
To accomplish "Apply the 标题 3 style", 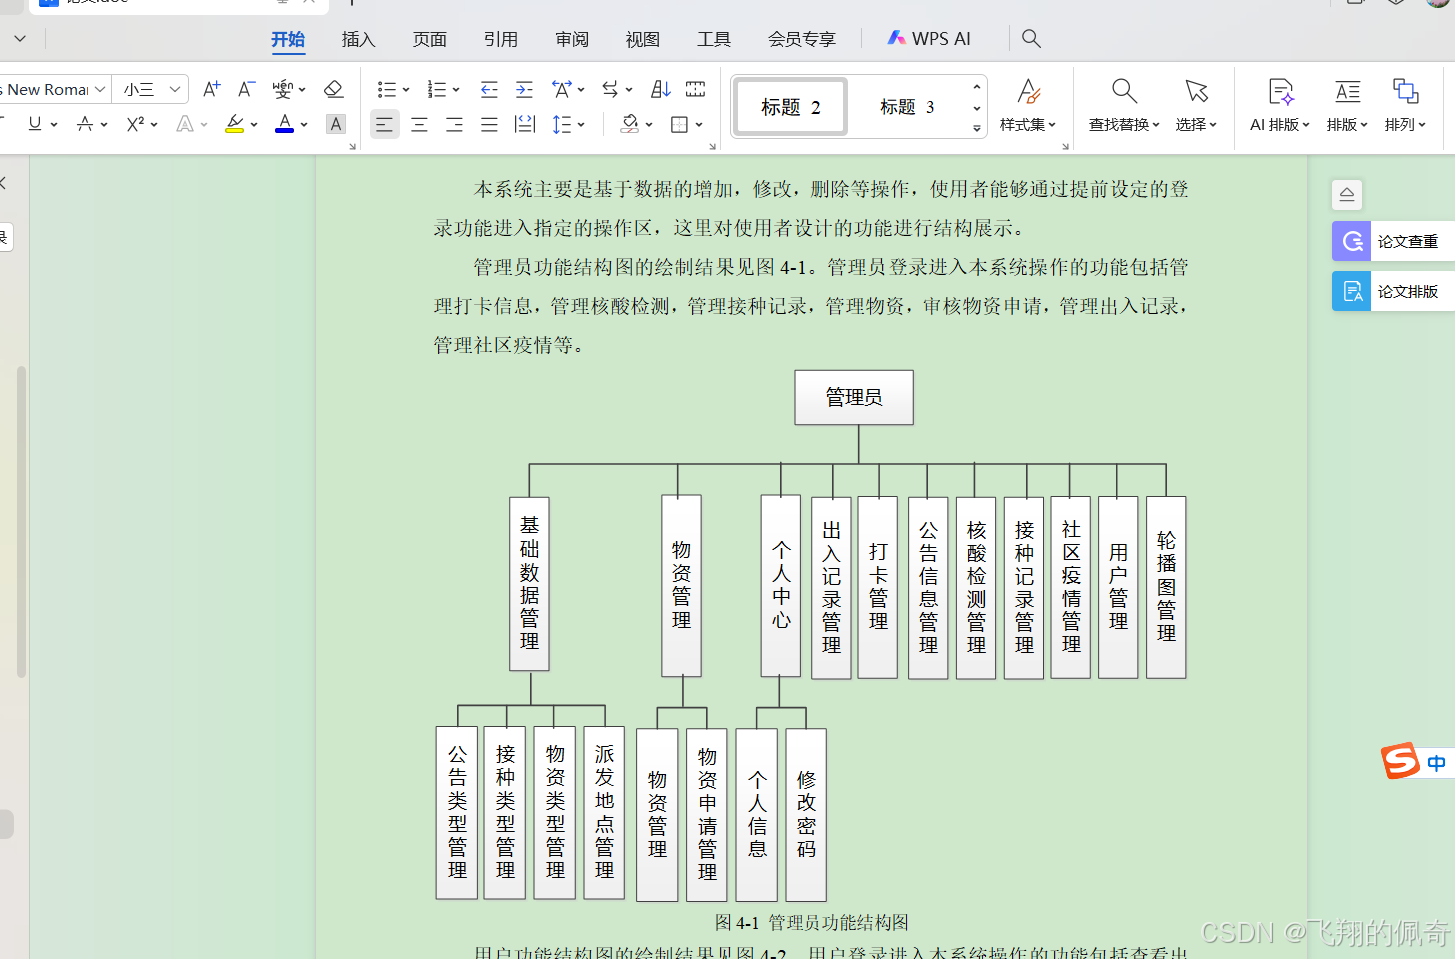I will tap(907, 106).
